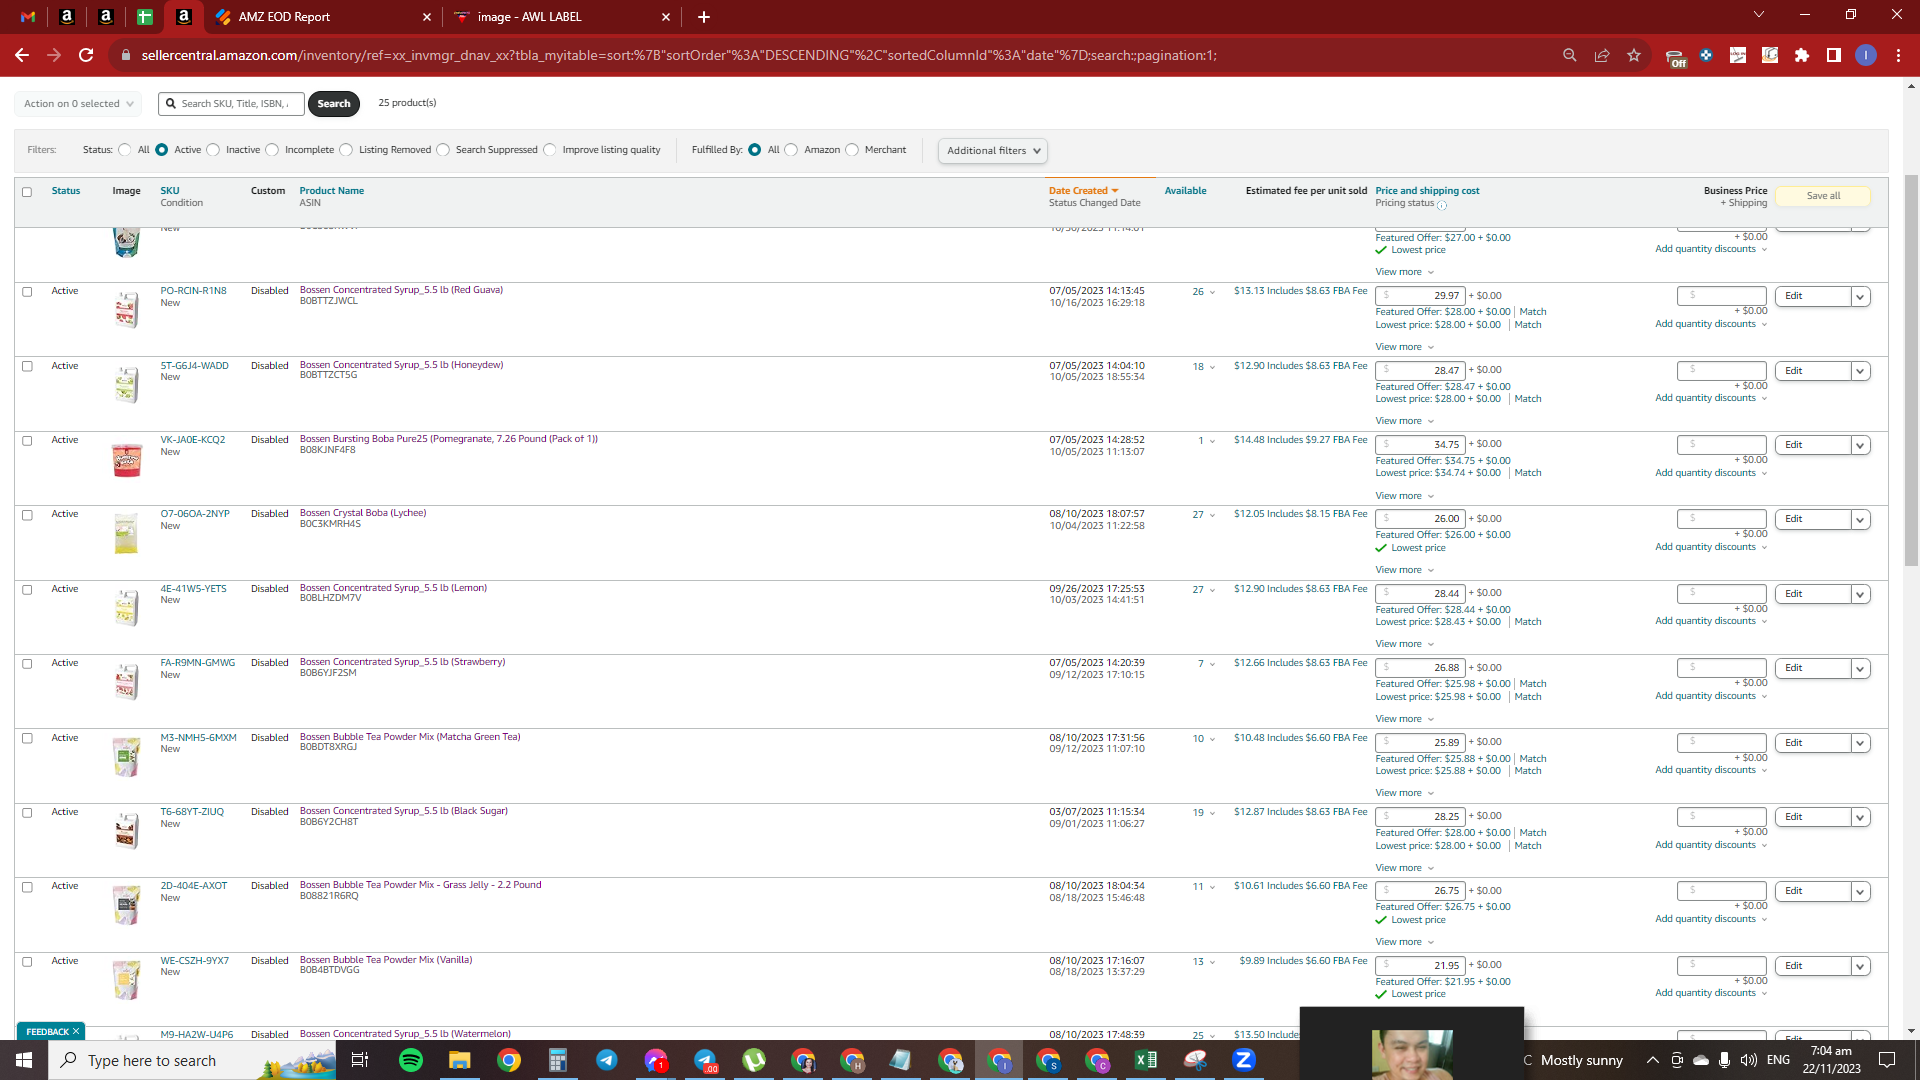The width and height of the screenshot is (1920, 1080).
Task: Sort by the Available column
Action: (1185, 191)
